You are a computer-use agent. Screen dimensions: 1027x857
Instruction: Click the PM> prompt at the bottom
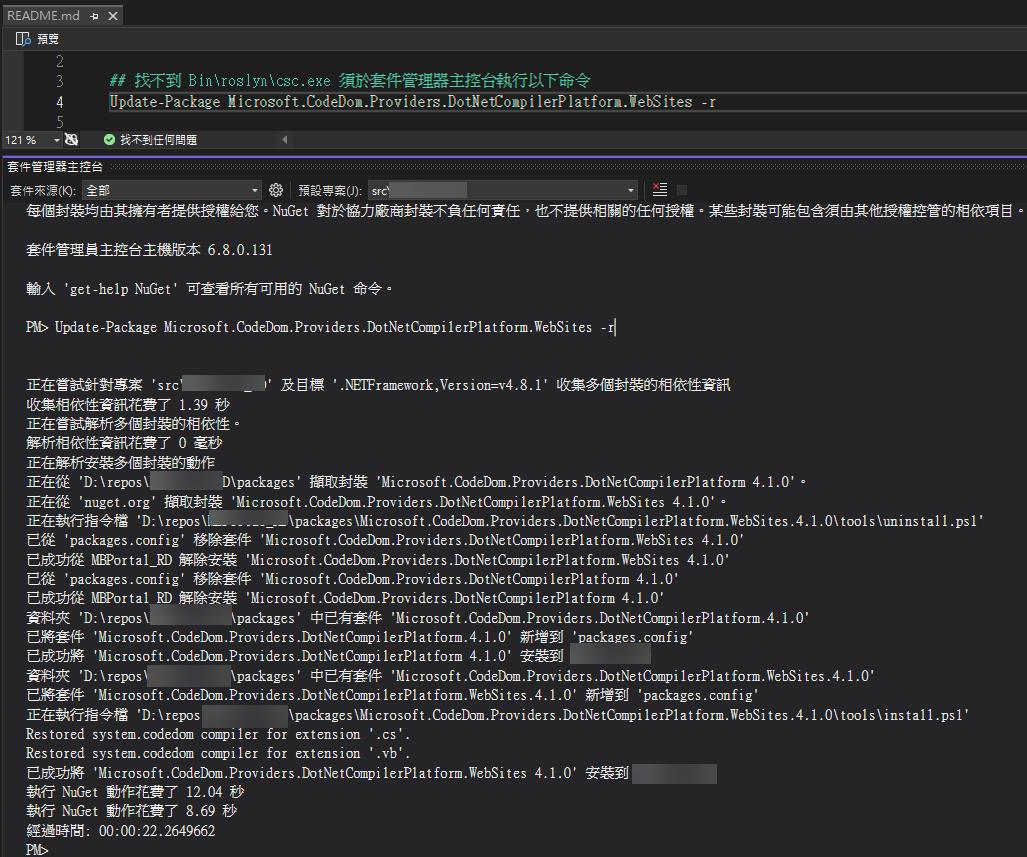tap(37, 849)
